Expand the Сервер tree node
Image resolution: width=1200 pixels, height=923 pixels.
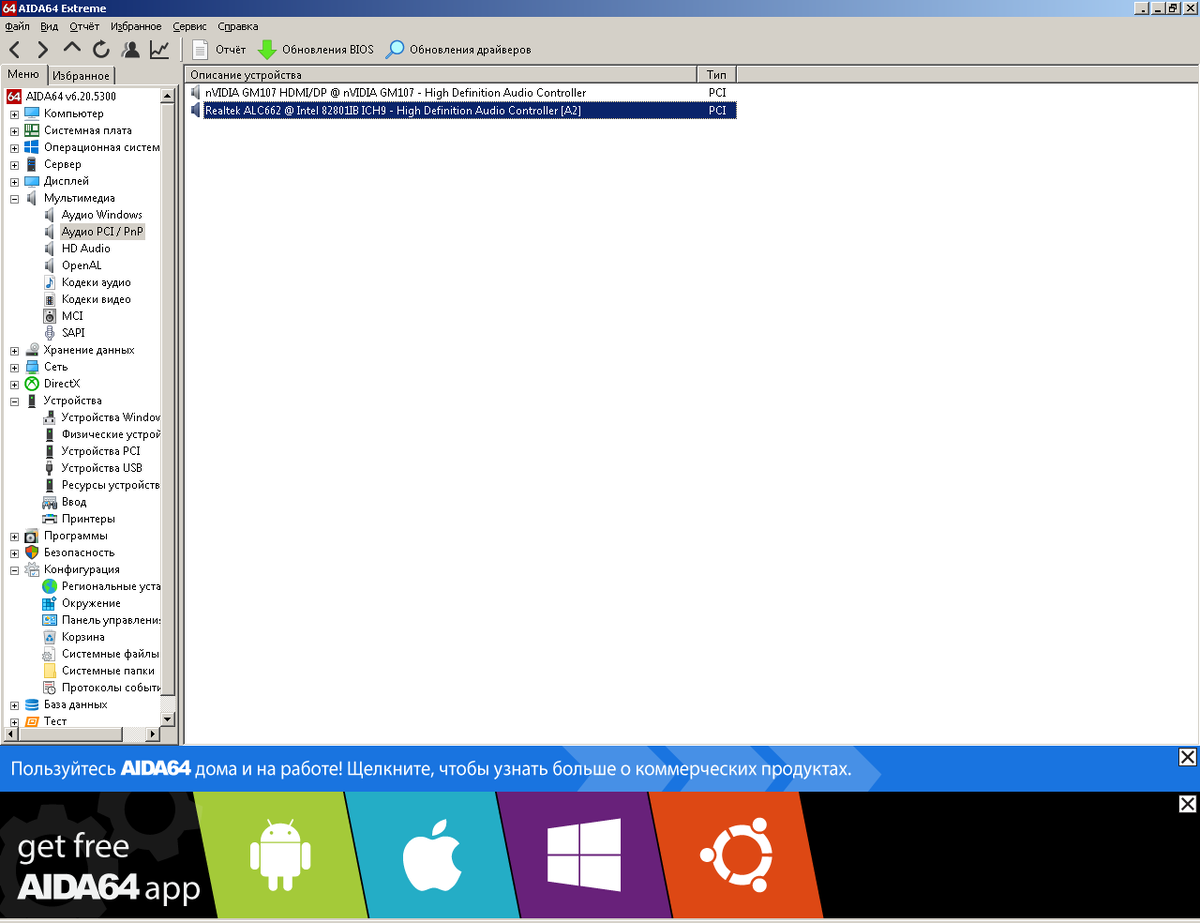click(15, 165)
